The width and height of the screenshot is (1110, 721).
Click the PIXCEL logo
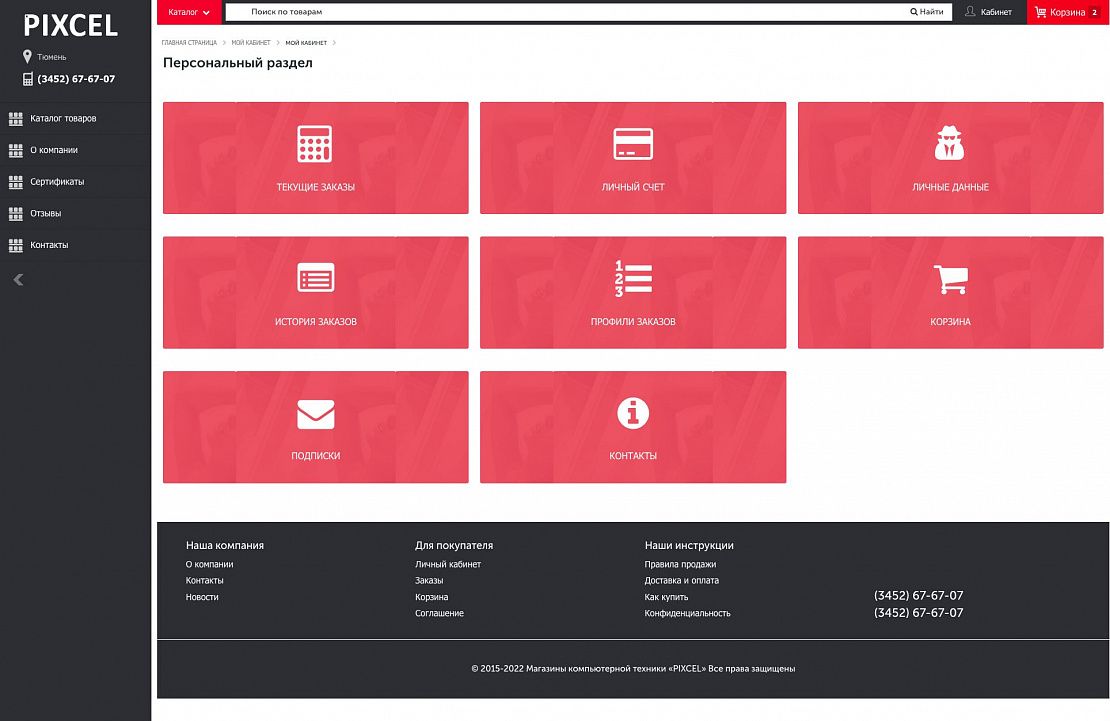71,26
